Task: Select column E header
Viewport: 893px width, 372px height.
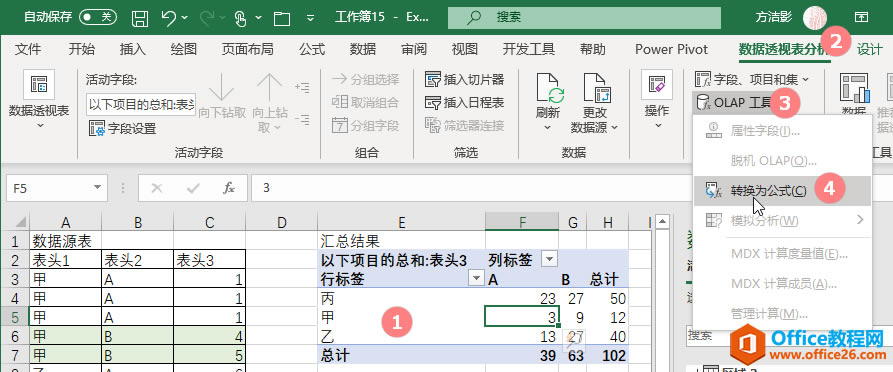Action: (402, 222)
